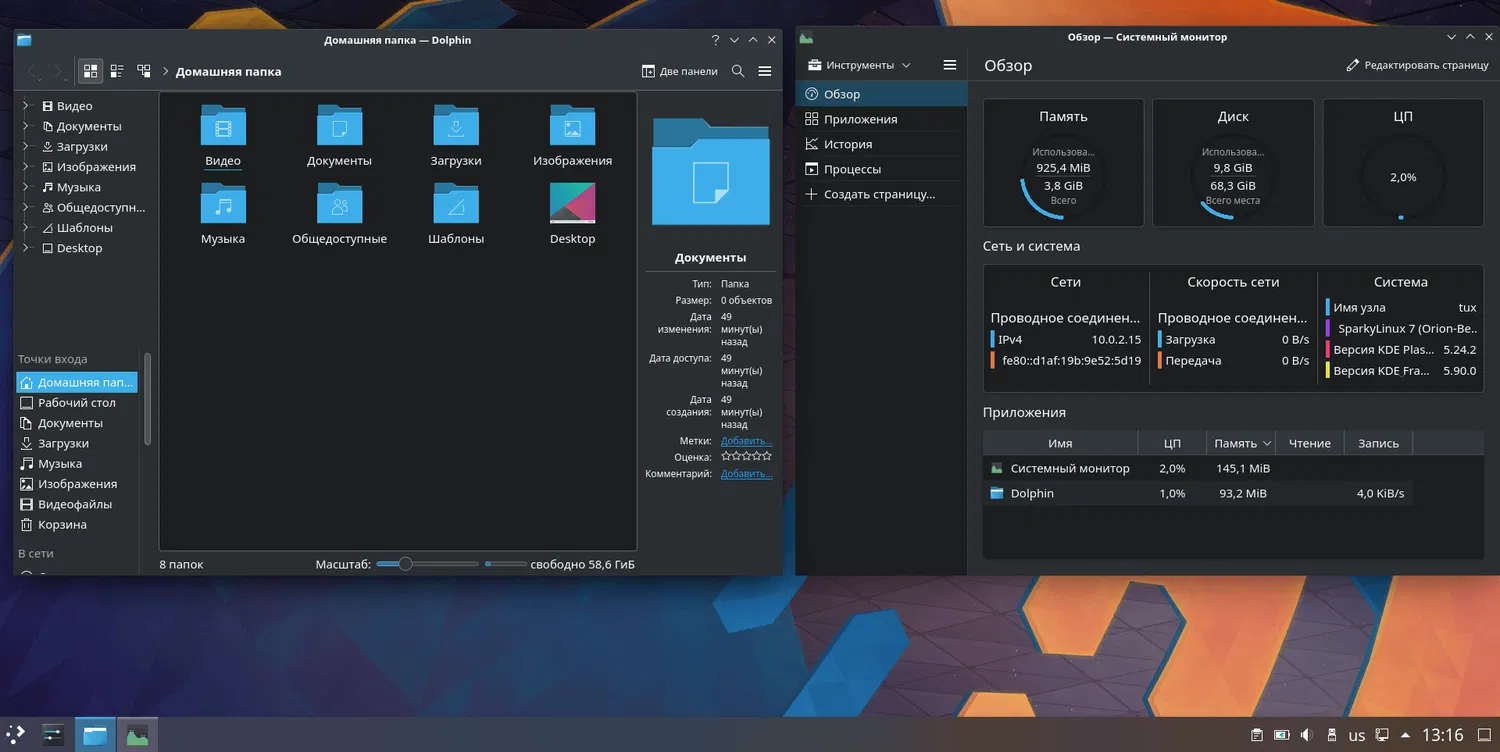Open the network tray icon

coord(1382,736)
